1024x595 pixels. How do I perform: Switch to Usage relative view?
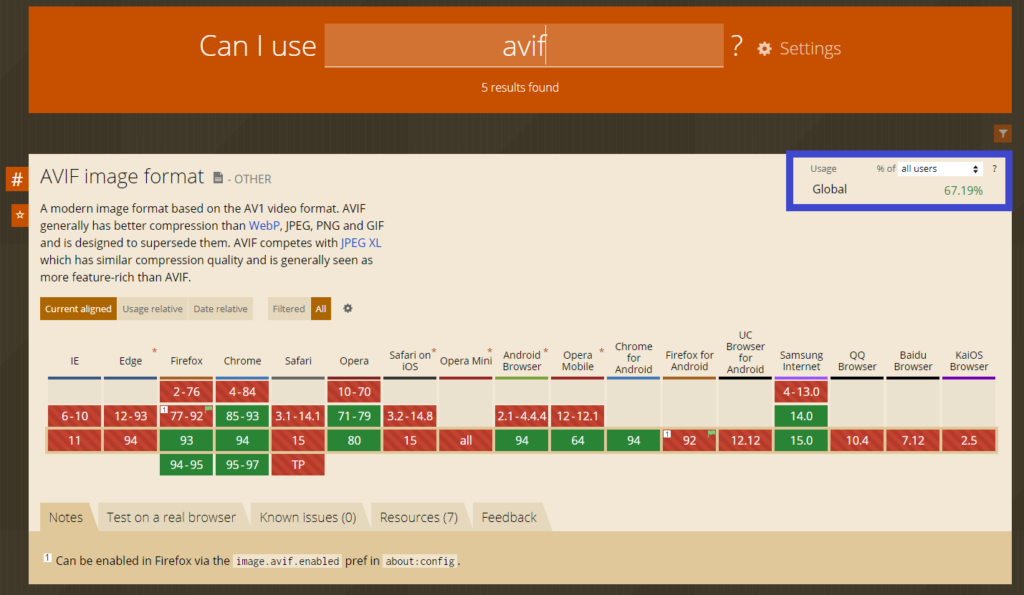[x=152, y=309]
